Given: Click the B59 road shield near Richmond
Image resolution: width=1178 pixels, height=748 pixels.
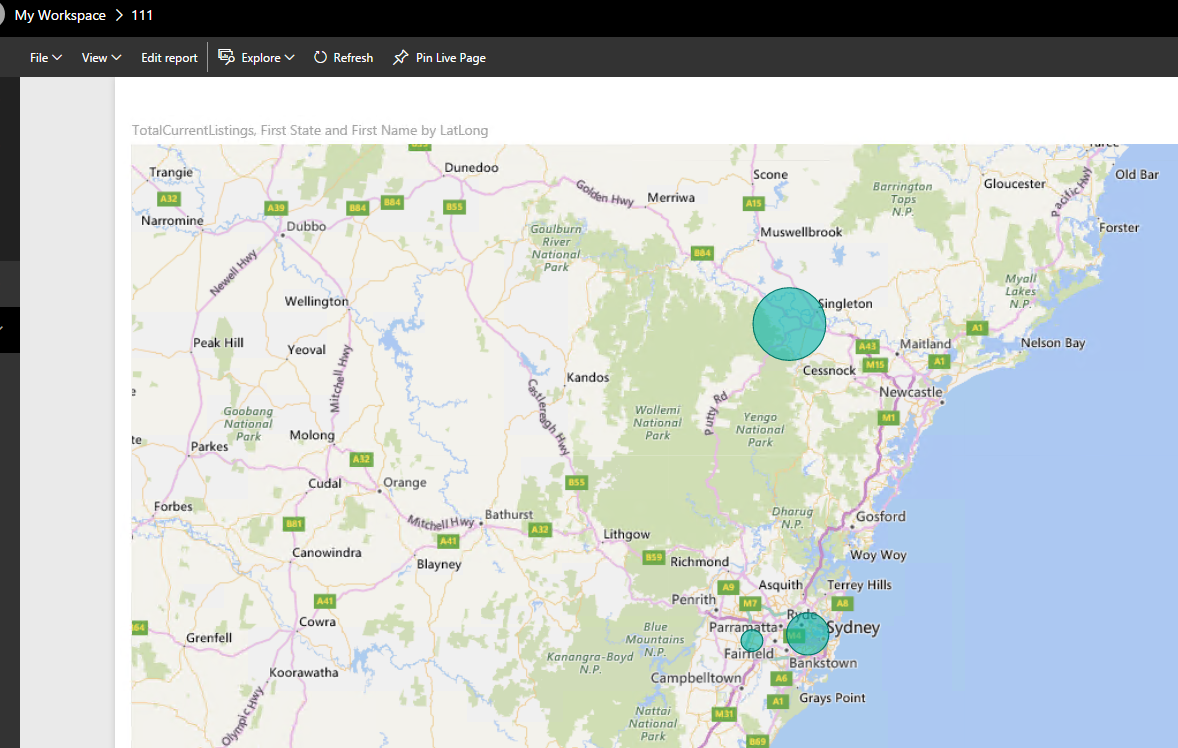Looking at the screenshot, I should point(654,557).
